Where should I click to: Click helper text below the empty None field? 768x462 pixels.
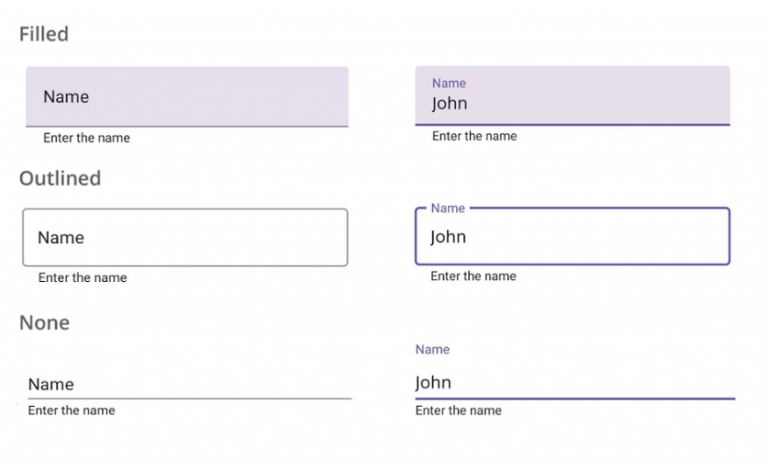pos(71,411)
